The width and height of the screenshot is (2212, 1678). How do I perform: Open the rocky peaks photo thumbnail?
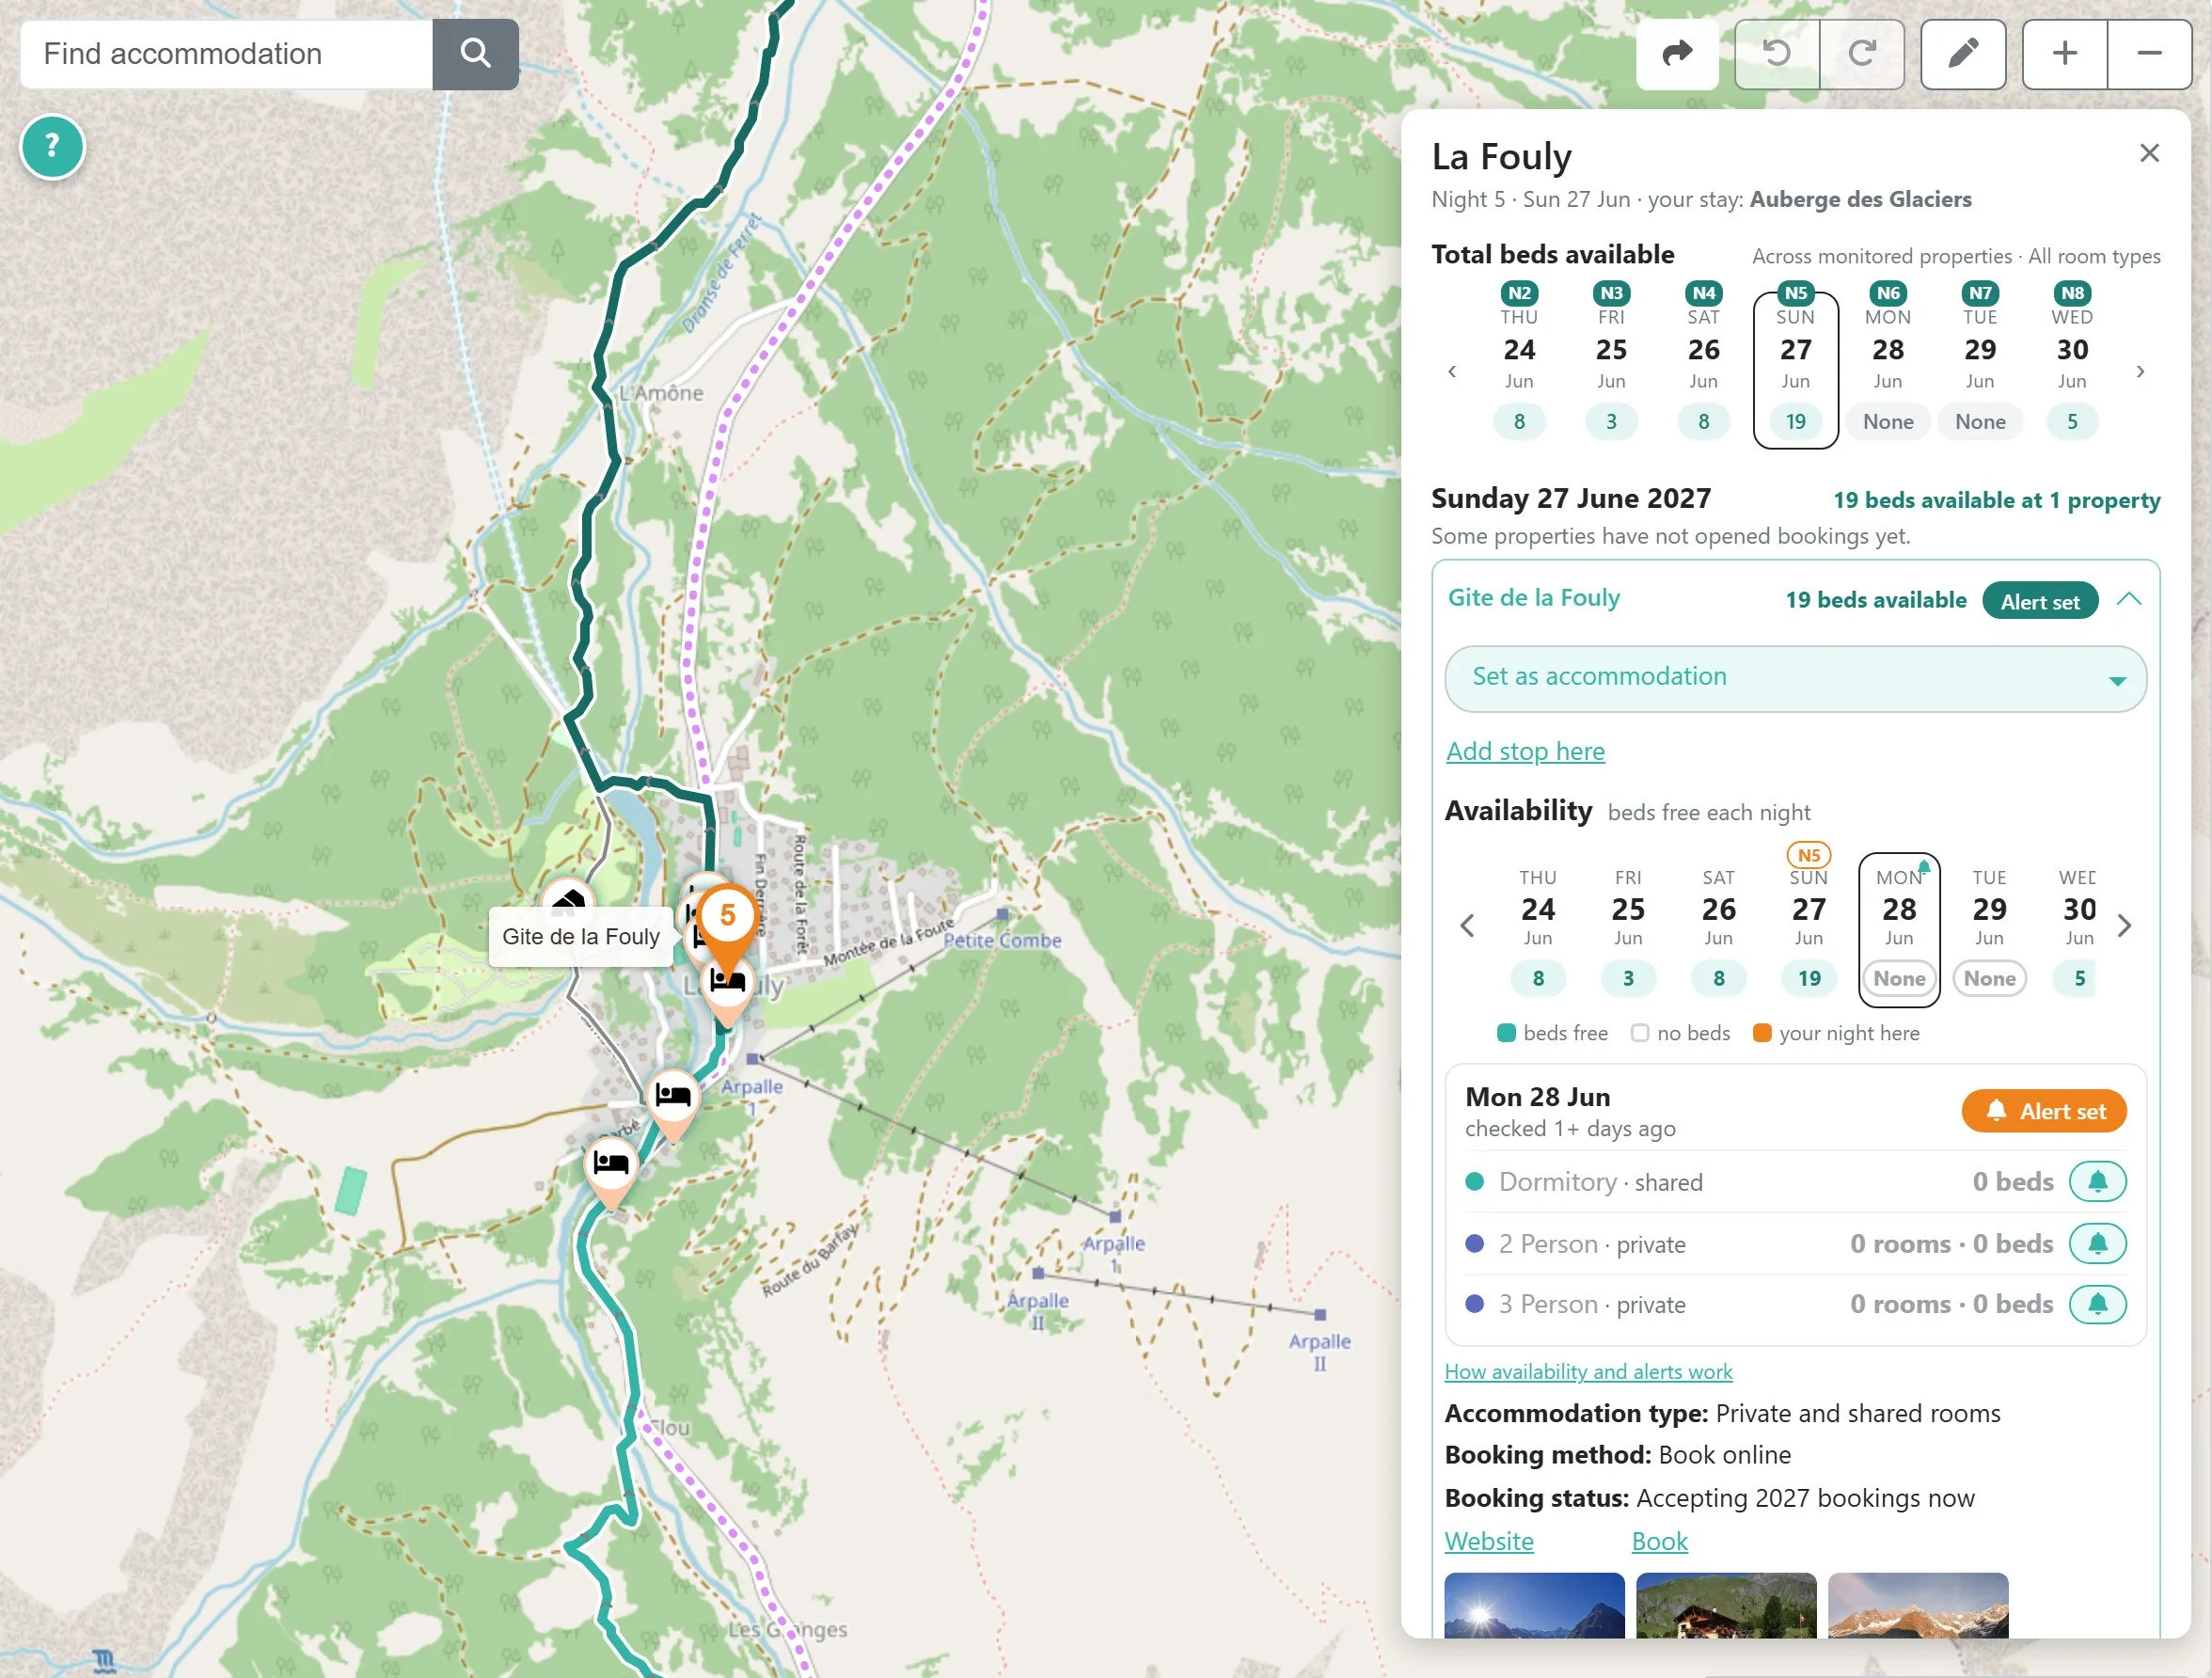[x=1917, y=1605]
